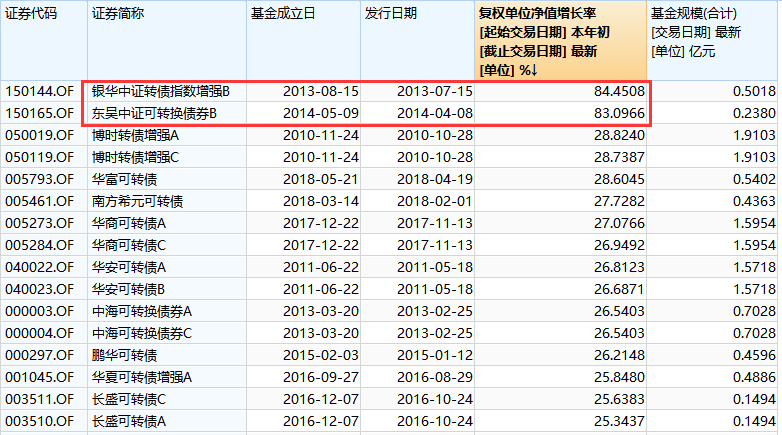Click growth rate value 28.6045
This screenshot has height=435, width=782.
click(x=619, y=179)
